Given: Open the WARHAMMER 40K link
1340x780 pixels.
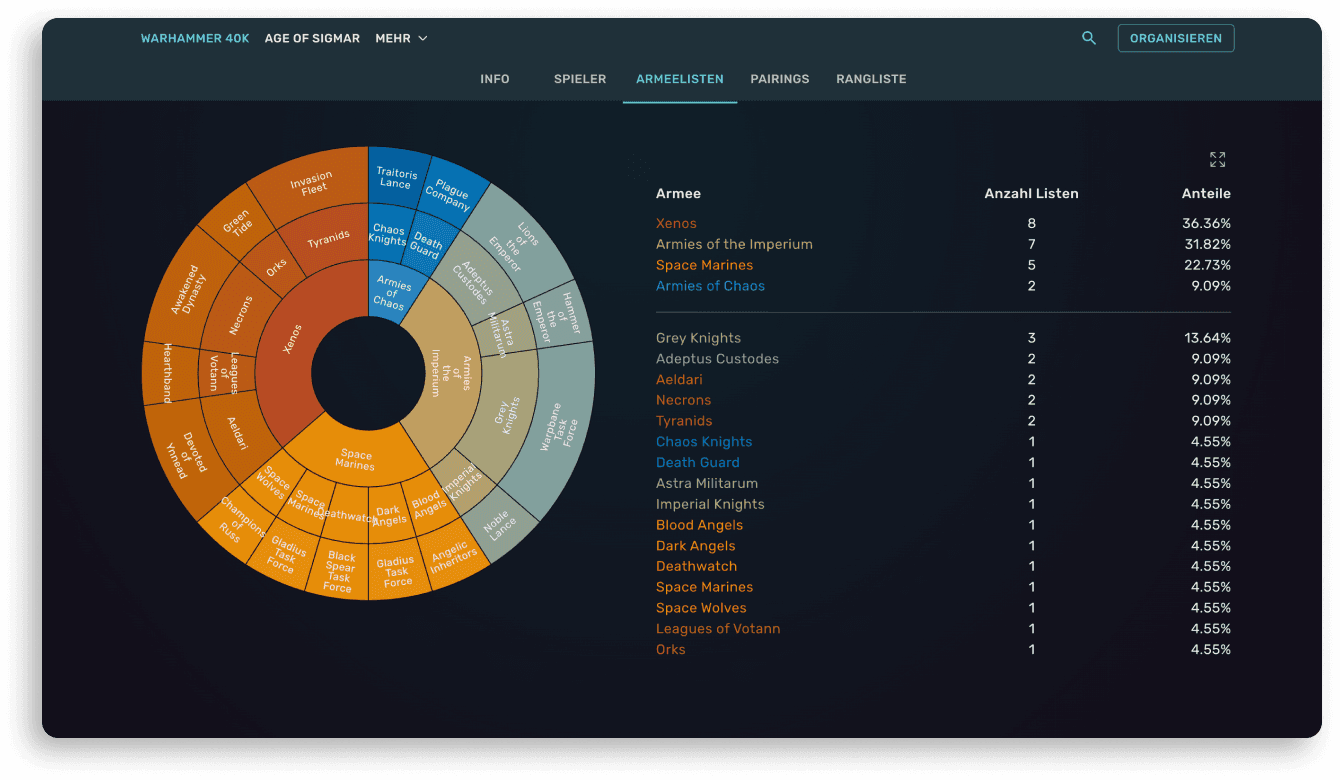Looking at the screenshot, I should click(195, 39).
